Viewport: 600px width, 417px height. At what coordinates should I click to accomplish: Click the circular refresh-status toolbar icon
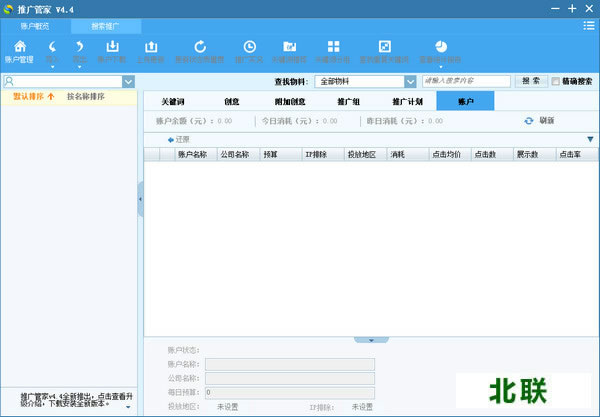click(200, 47)
